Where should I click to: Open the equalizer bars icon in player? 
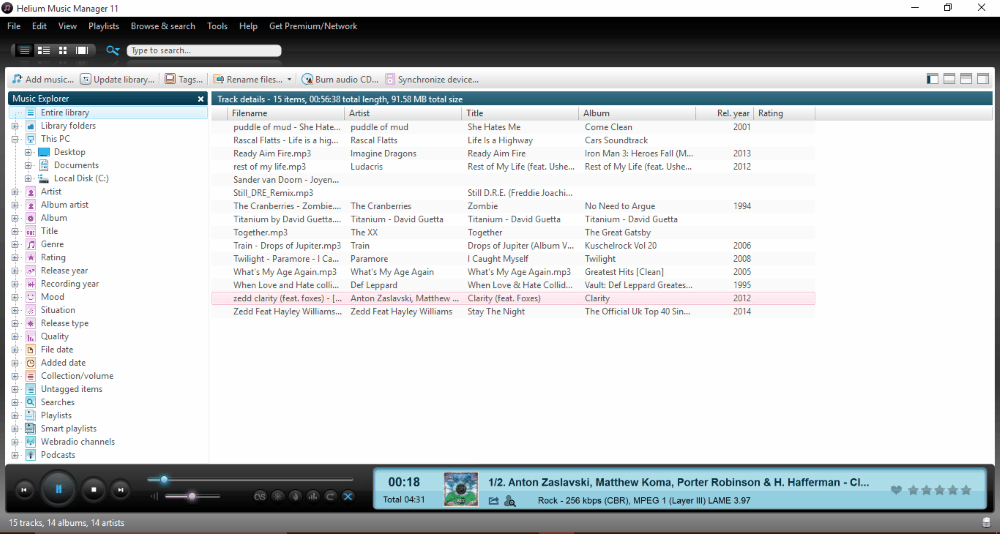[x=312, y=496]
